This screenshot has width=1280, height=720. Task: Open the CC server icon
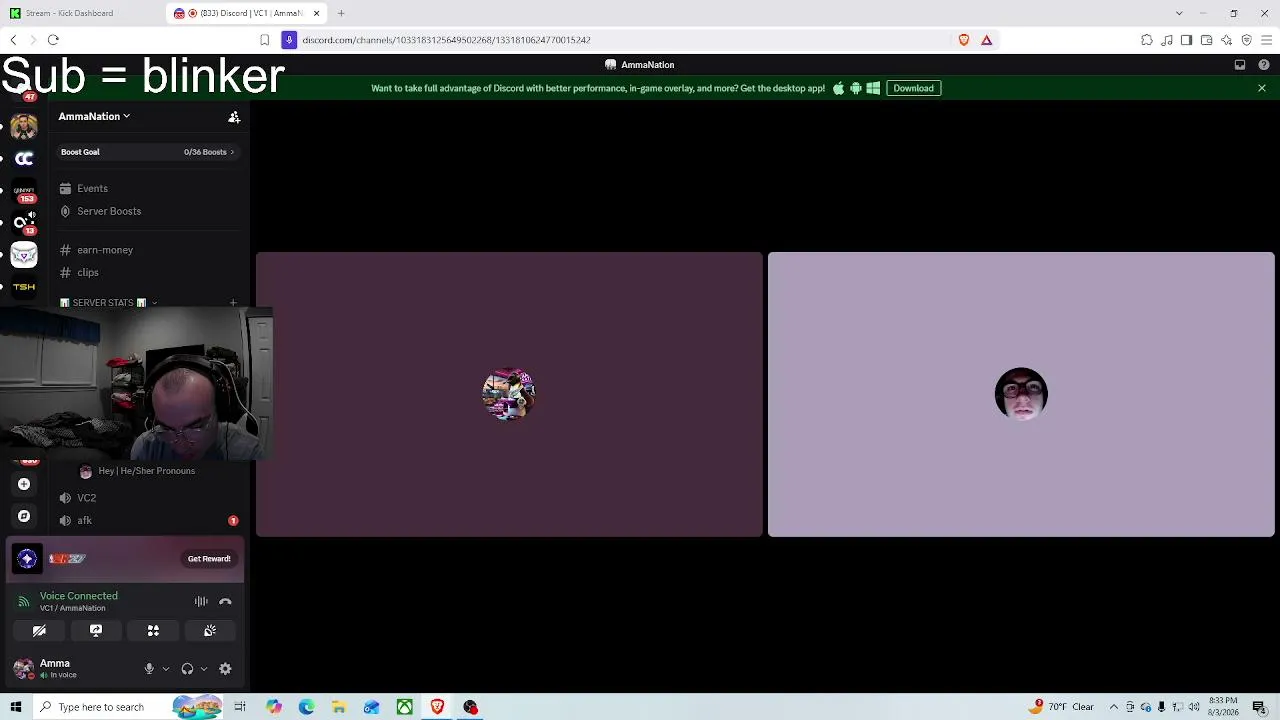[24, 158]
